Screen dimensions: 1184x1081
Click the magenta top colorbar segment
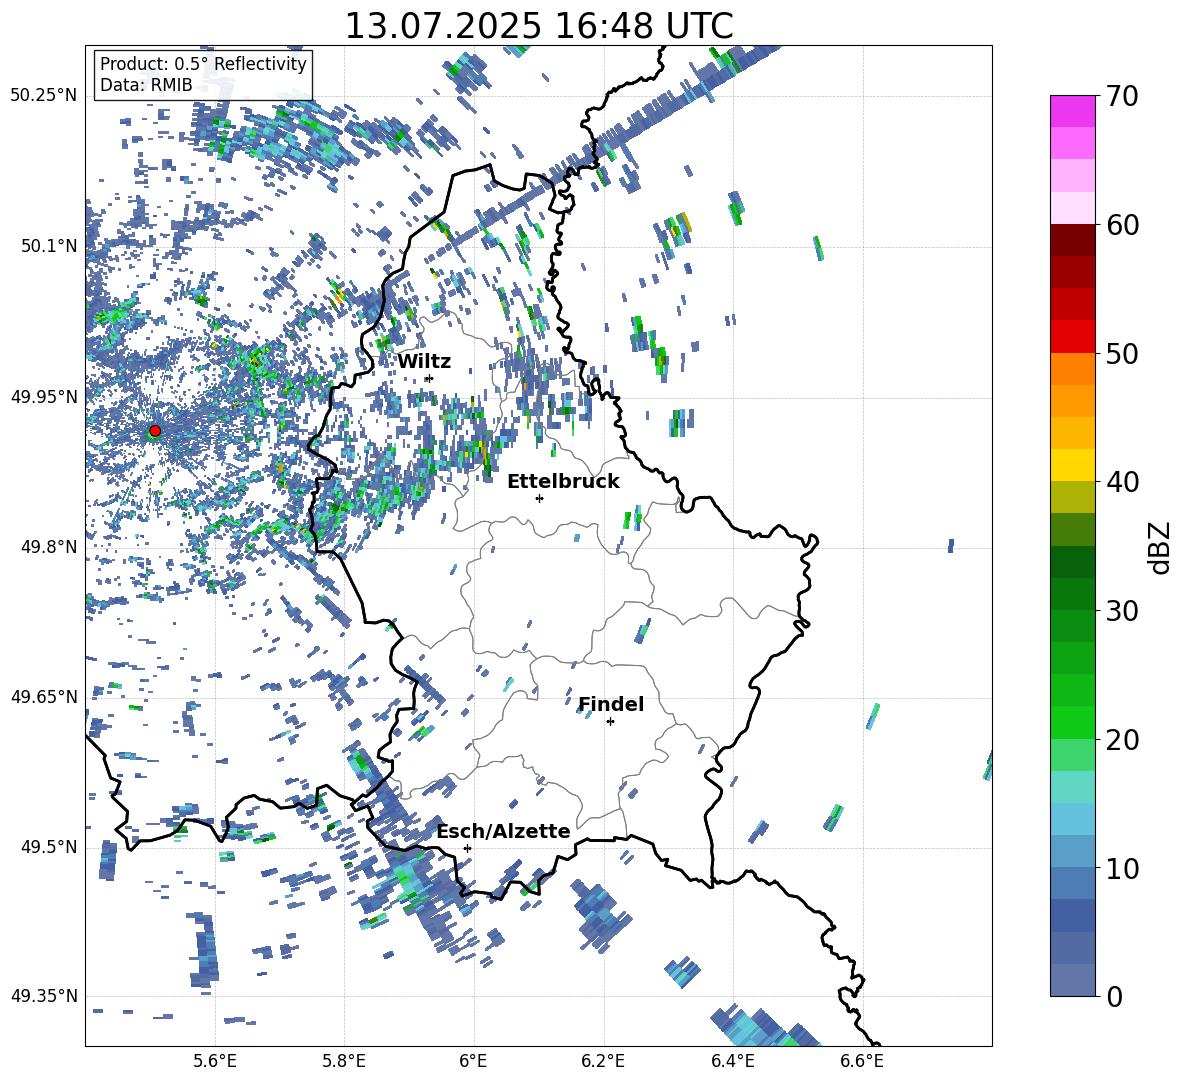pyautogui.click(x=1073, y=111)
